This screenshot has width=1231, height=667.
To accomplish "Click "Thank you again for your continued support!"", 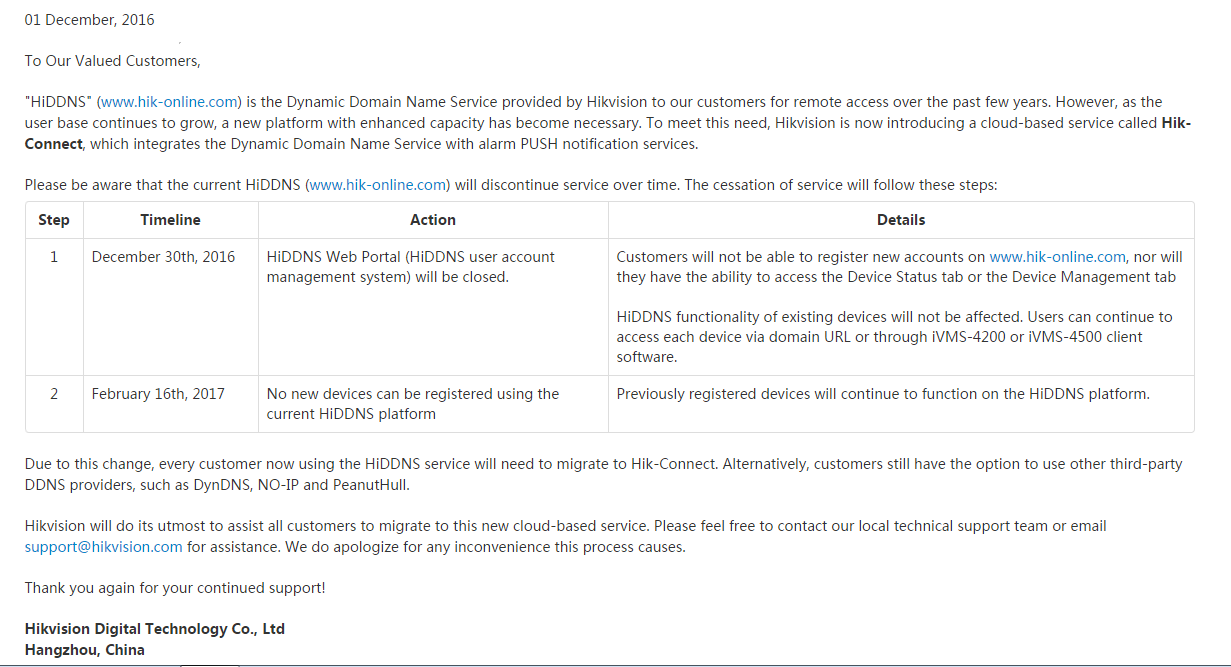I will click(175, 588).
